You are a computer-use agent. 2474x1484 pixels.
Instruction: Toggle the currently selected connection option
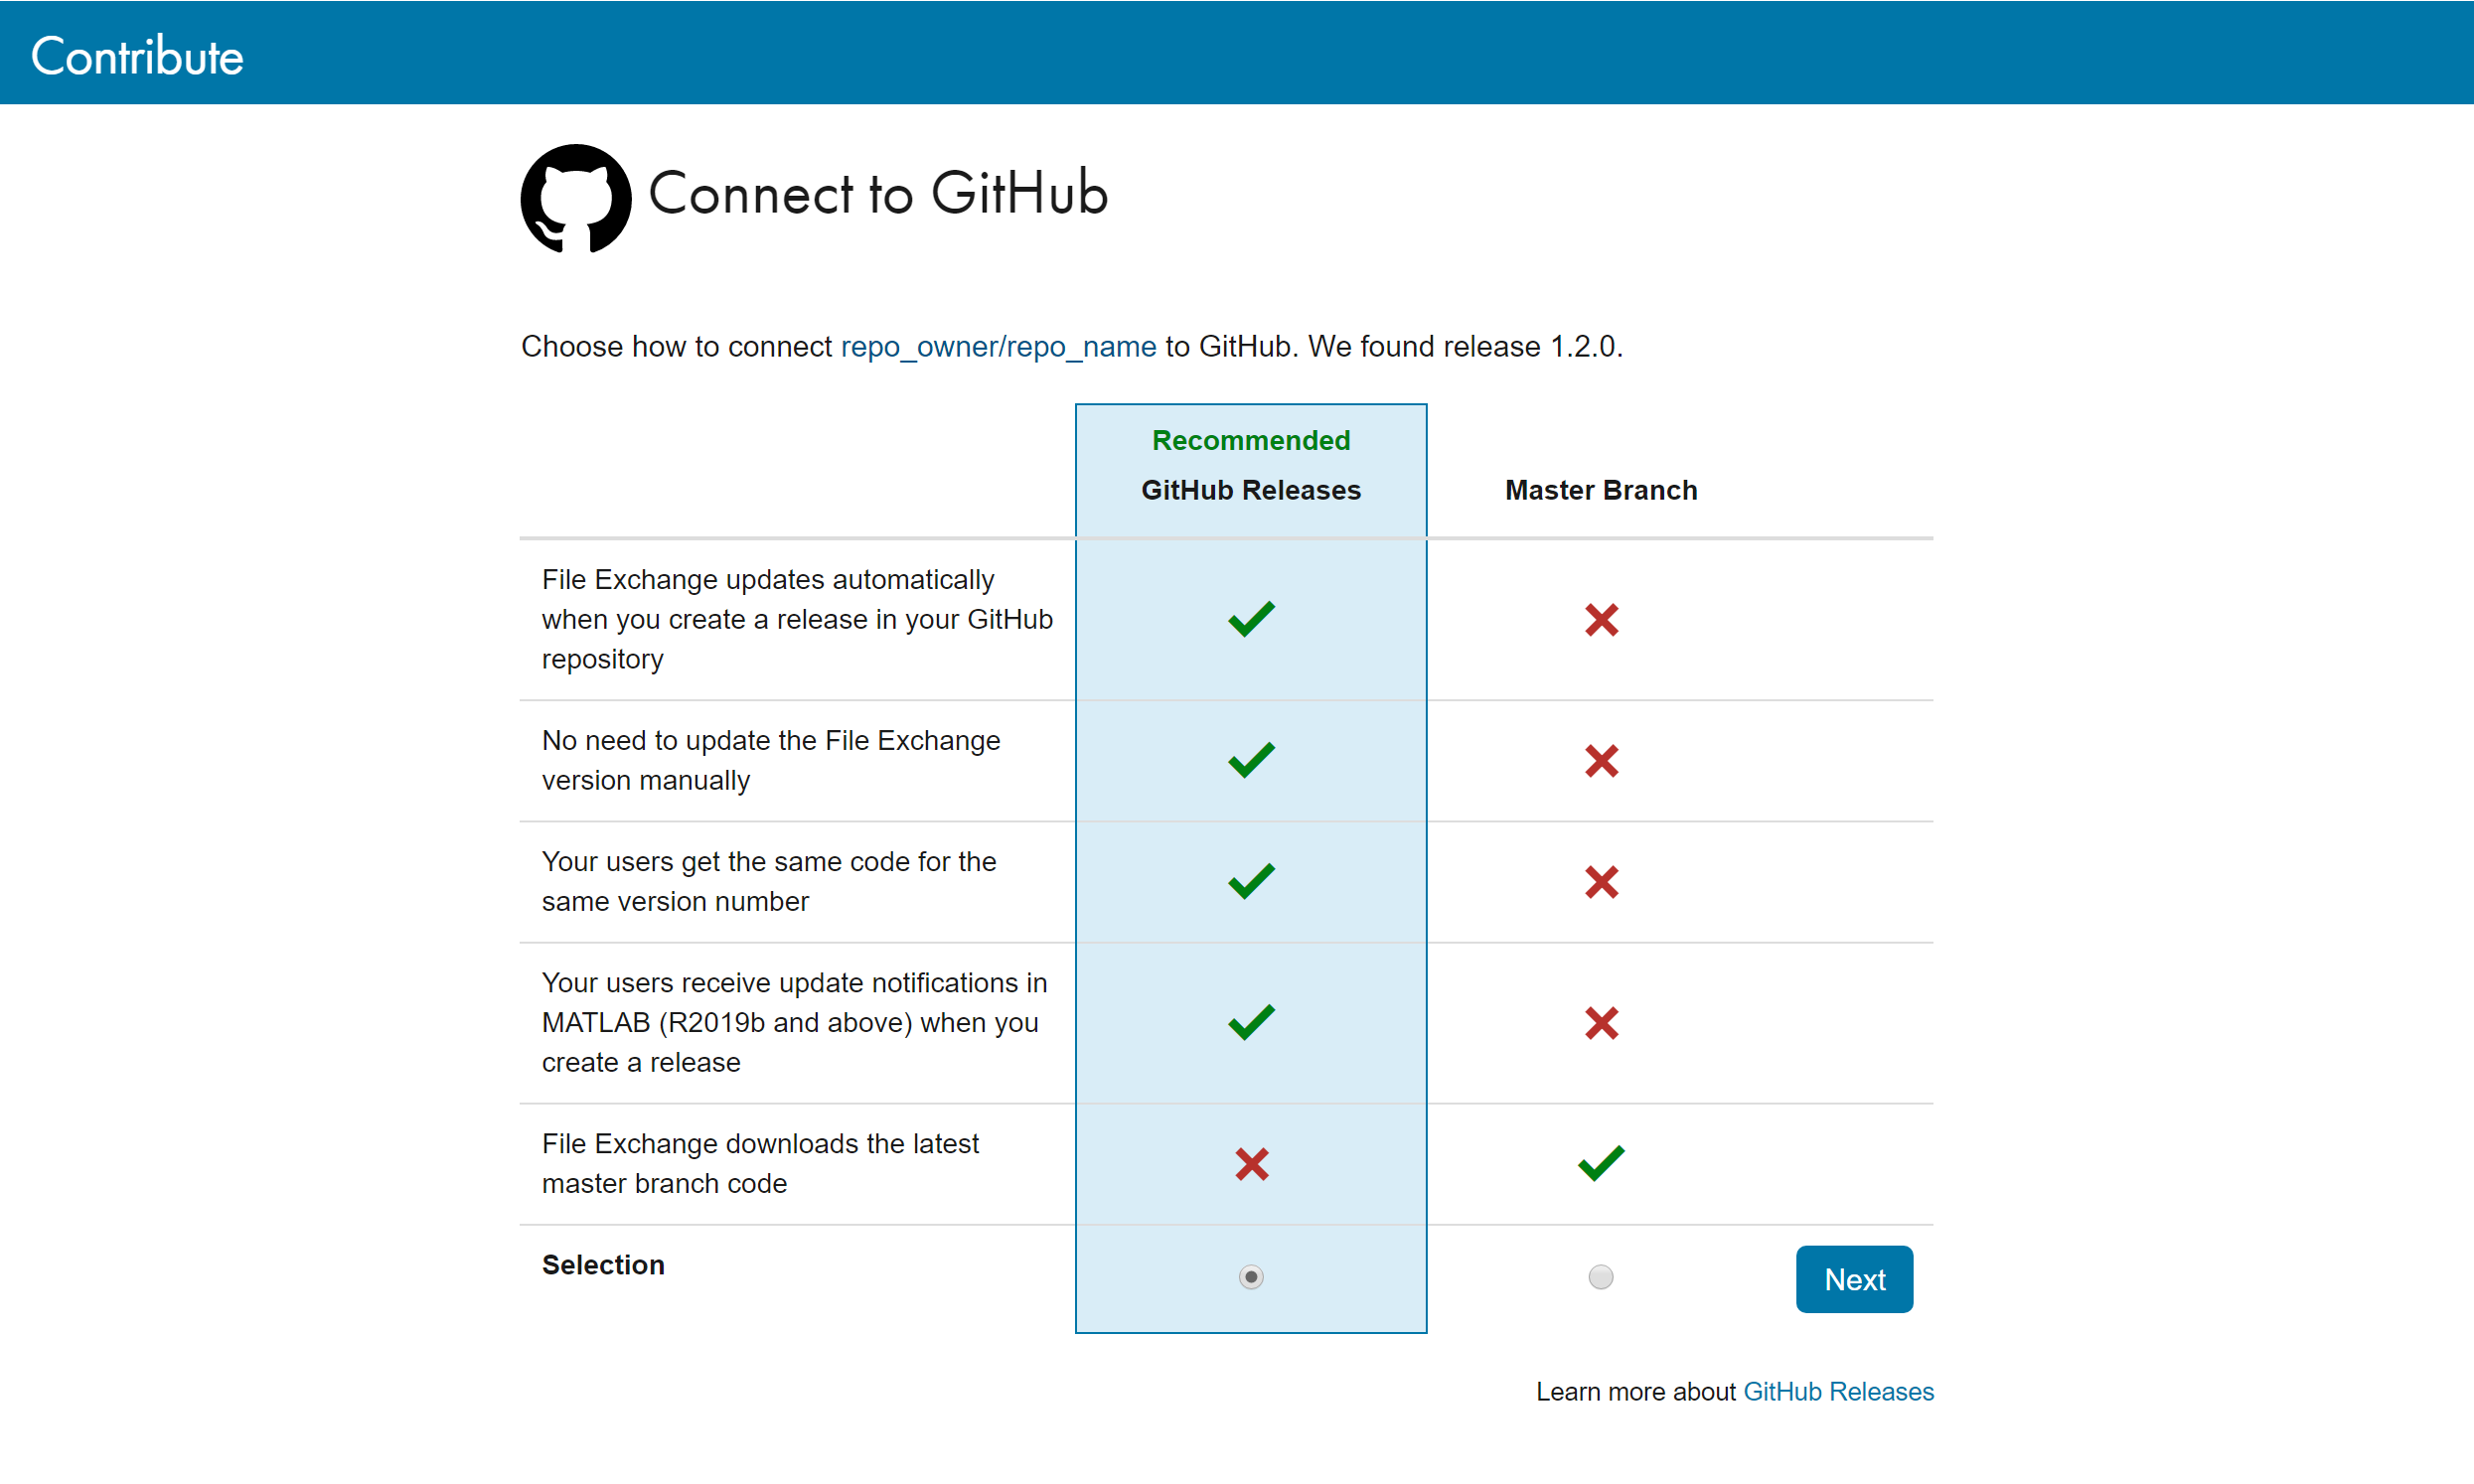pyautogui.click(x=1250, y=1277)
